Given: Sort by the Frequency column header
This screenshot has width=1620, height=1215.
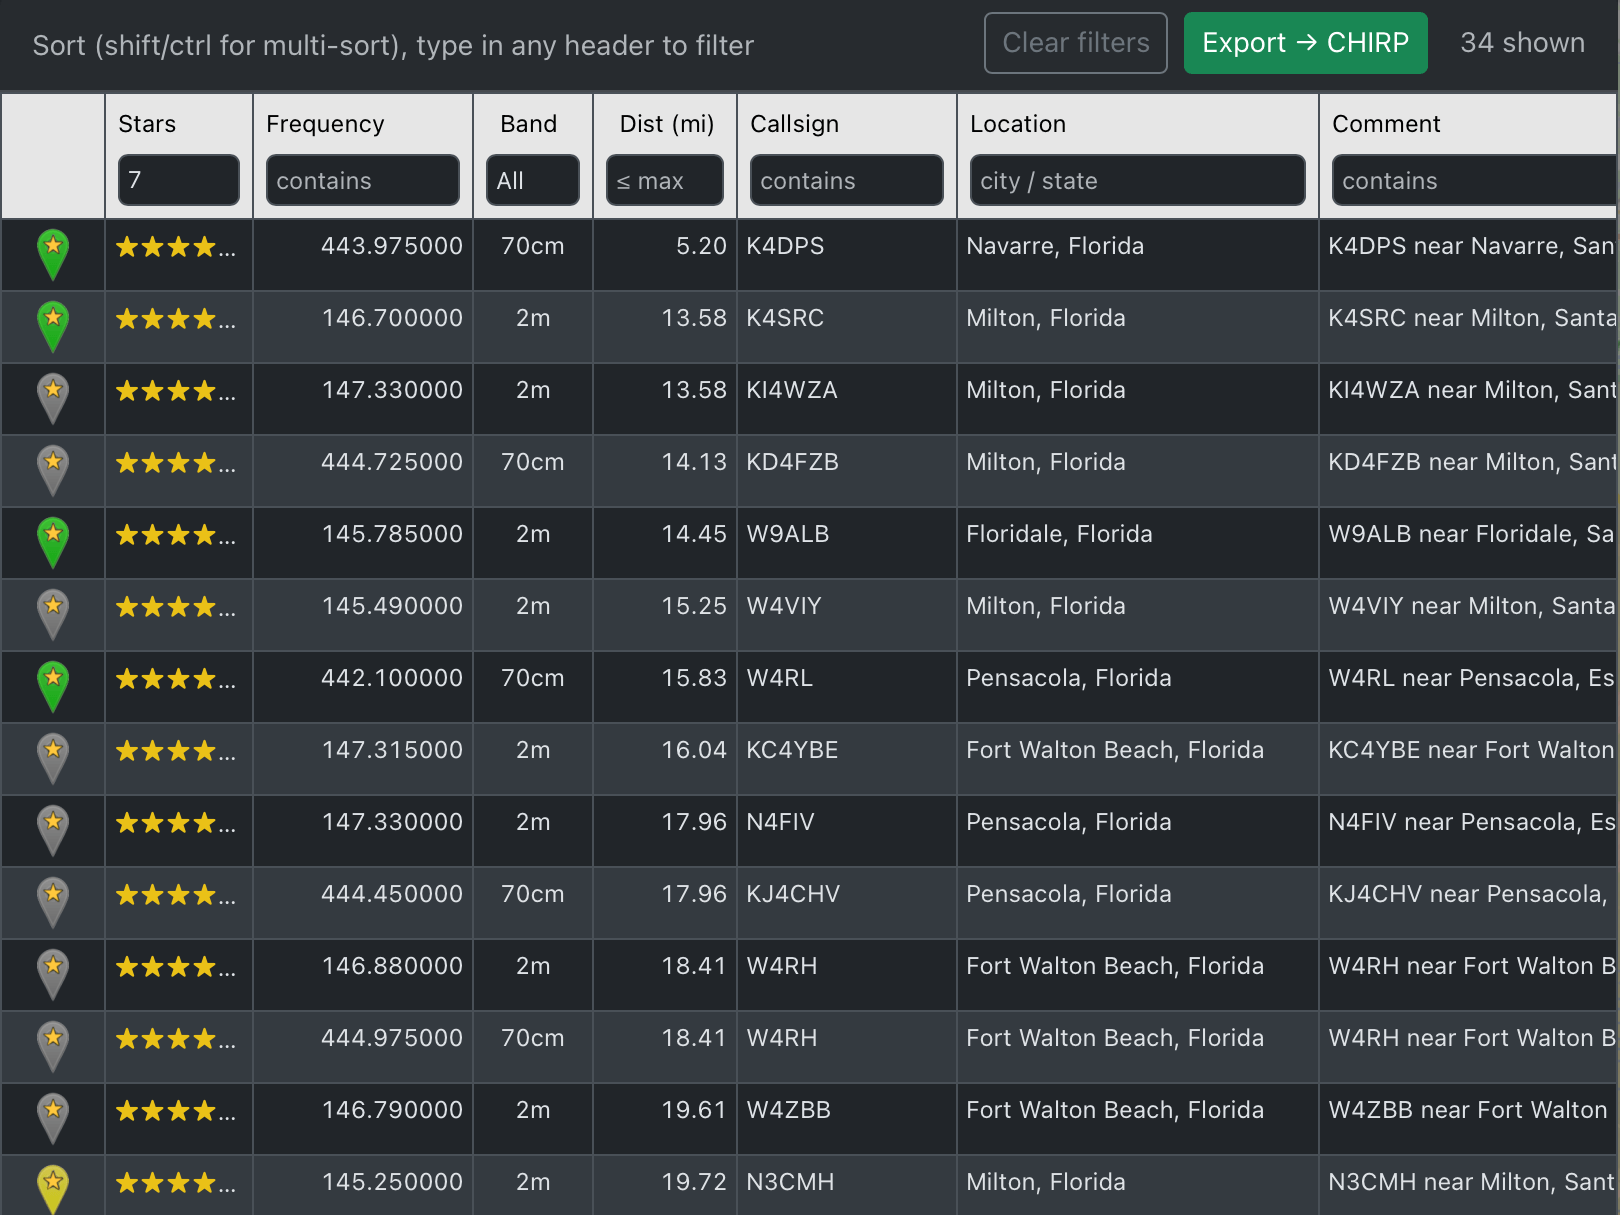Looking at the screenshot, I should pyautogui.click(x=325, y=124).
